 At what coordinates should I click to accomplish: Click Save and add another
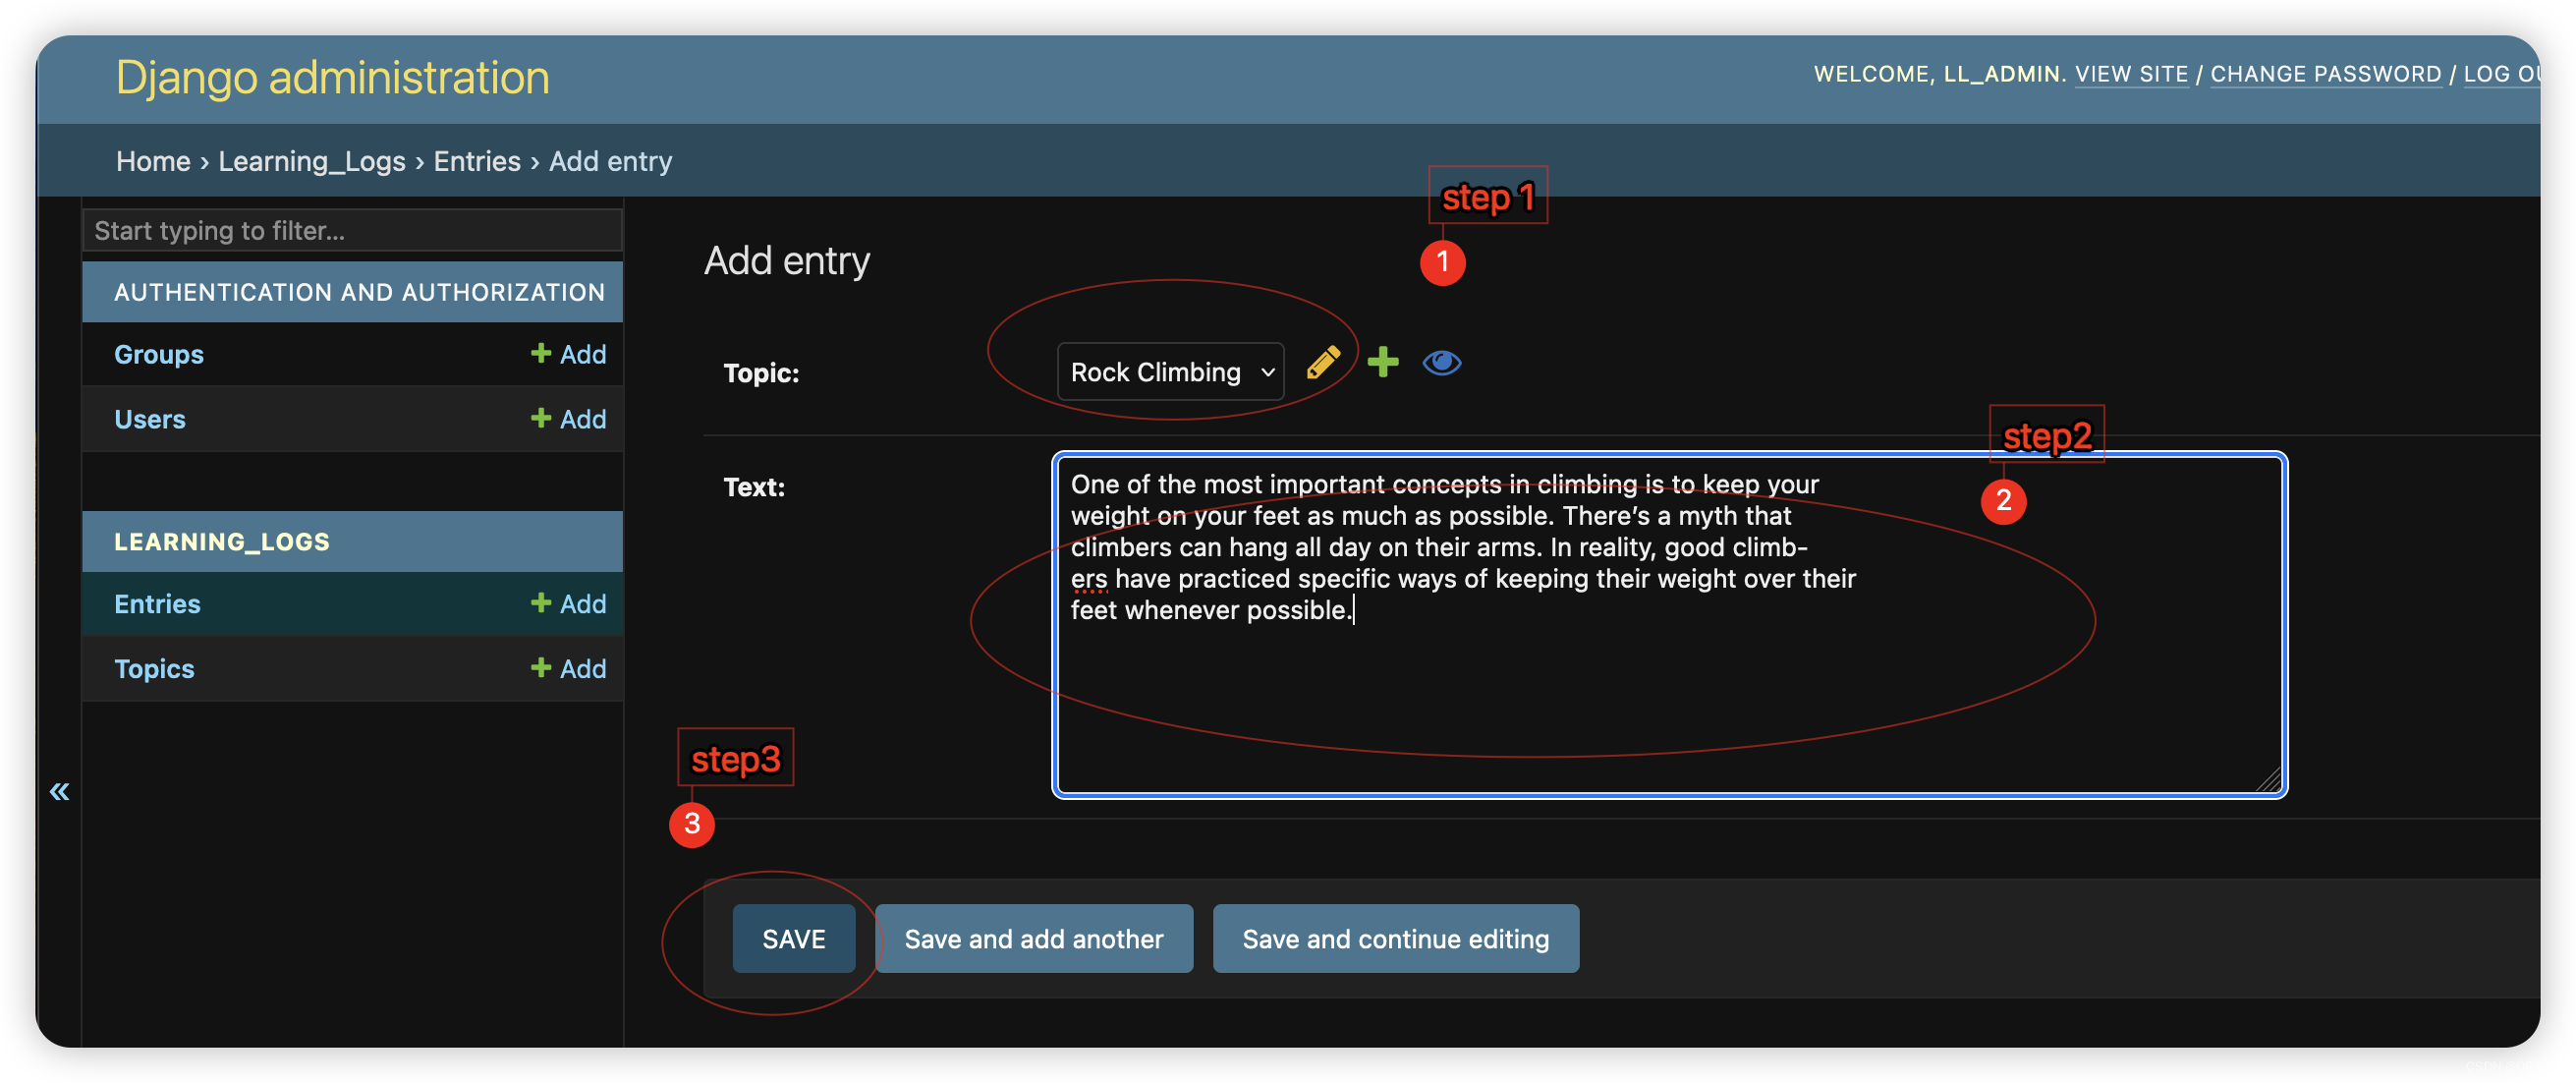(1033, 938)
